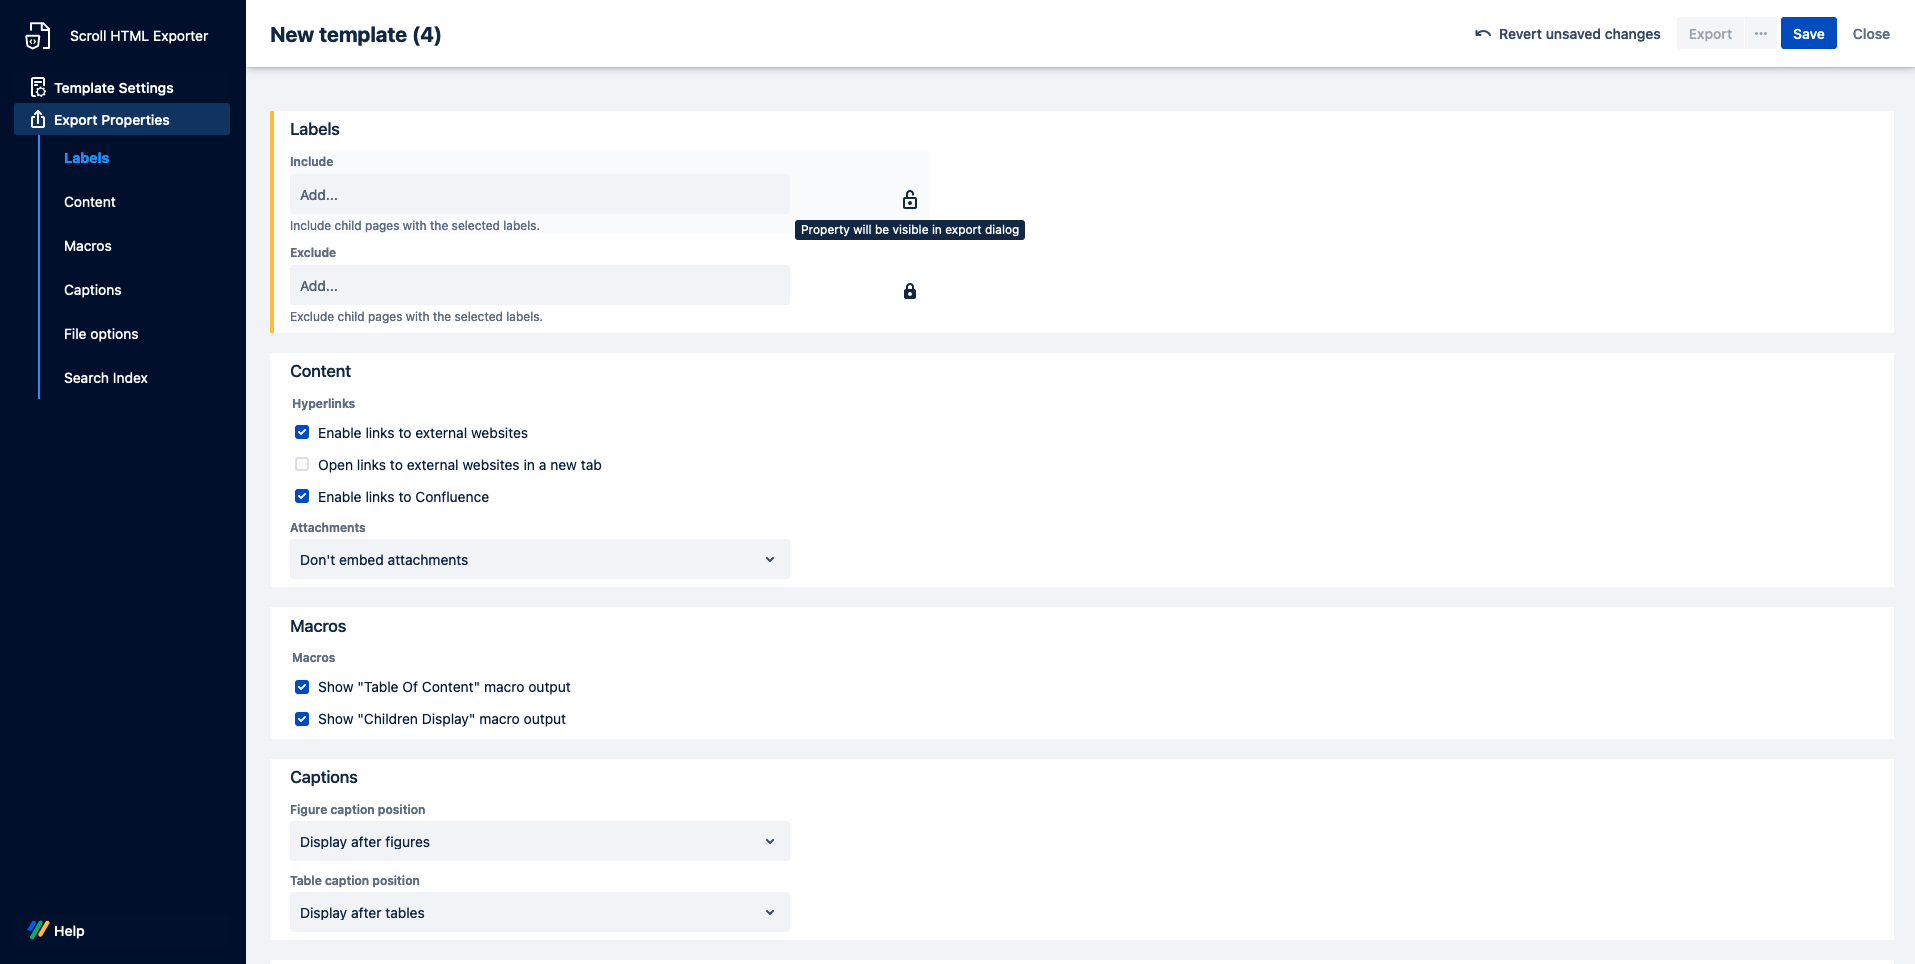
Task: Click the Scroll HTML Exporter logo icon
Action: [38, 36]
